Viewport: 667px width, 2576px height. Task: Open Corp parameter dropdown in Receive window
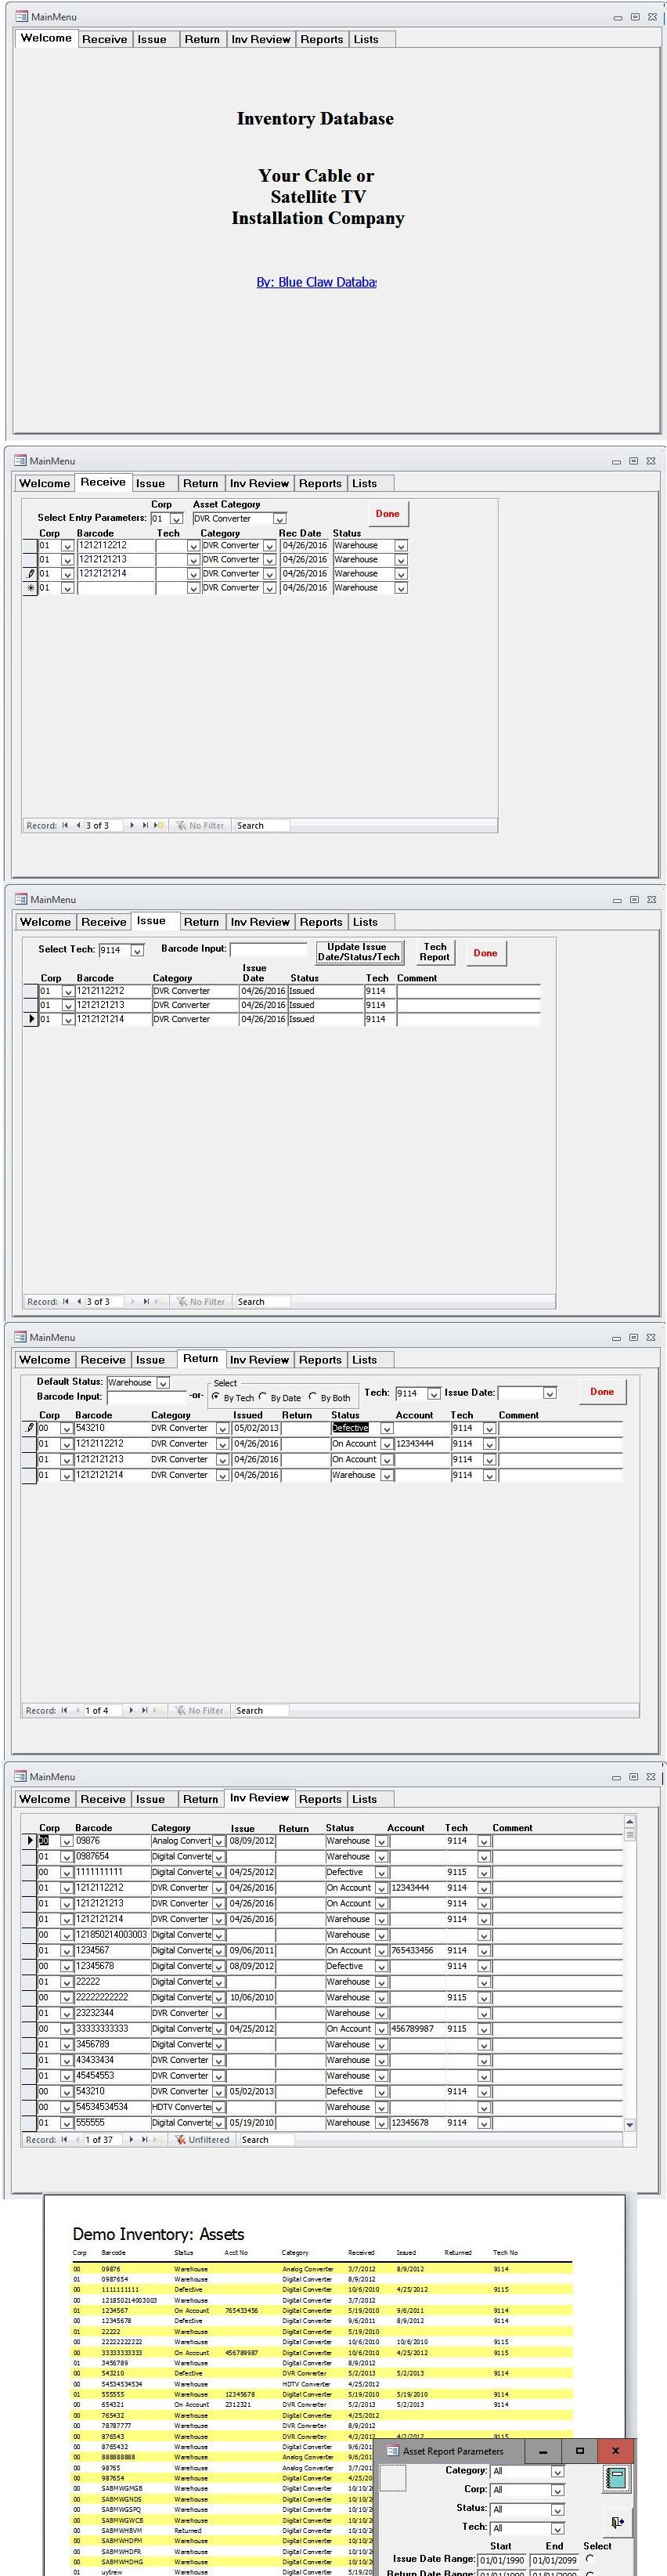(x=176, y=519)
